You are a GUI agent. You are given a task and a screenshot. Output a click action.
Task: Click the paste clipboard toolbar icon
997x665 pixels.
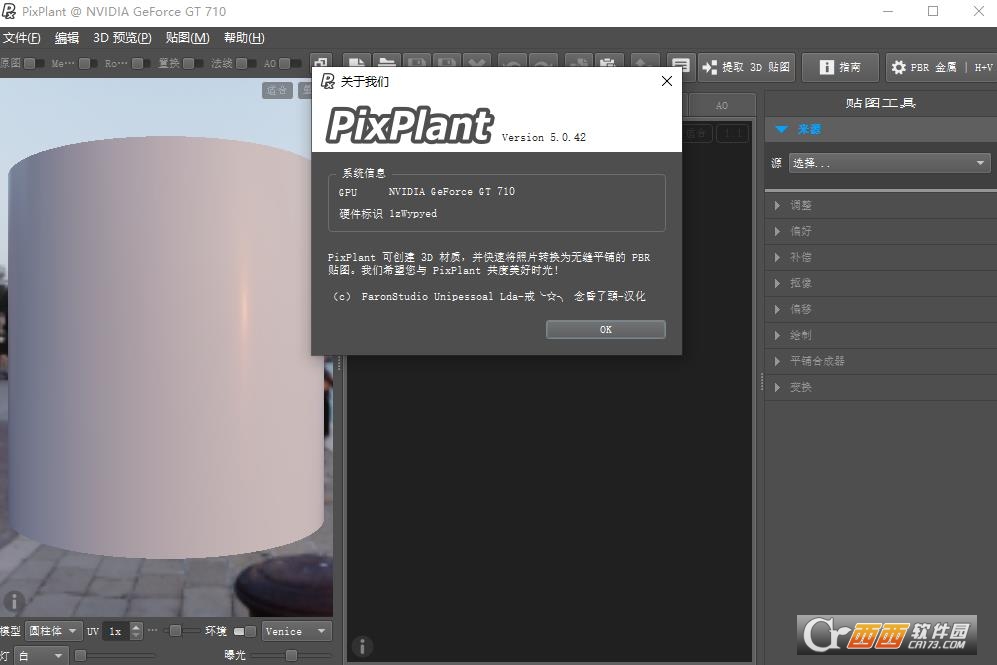(609, 62)
